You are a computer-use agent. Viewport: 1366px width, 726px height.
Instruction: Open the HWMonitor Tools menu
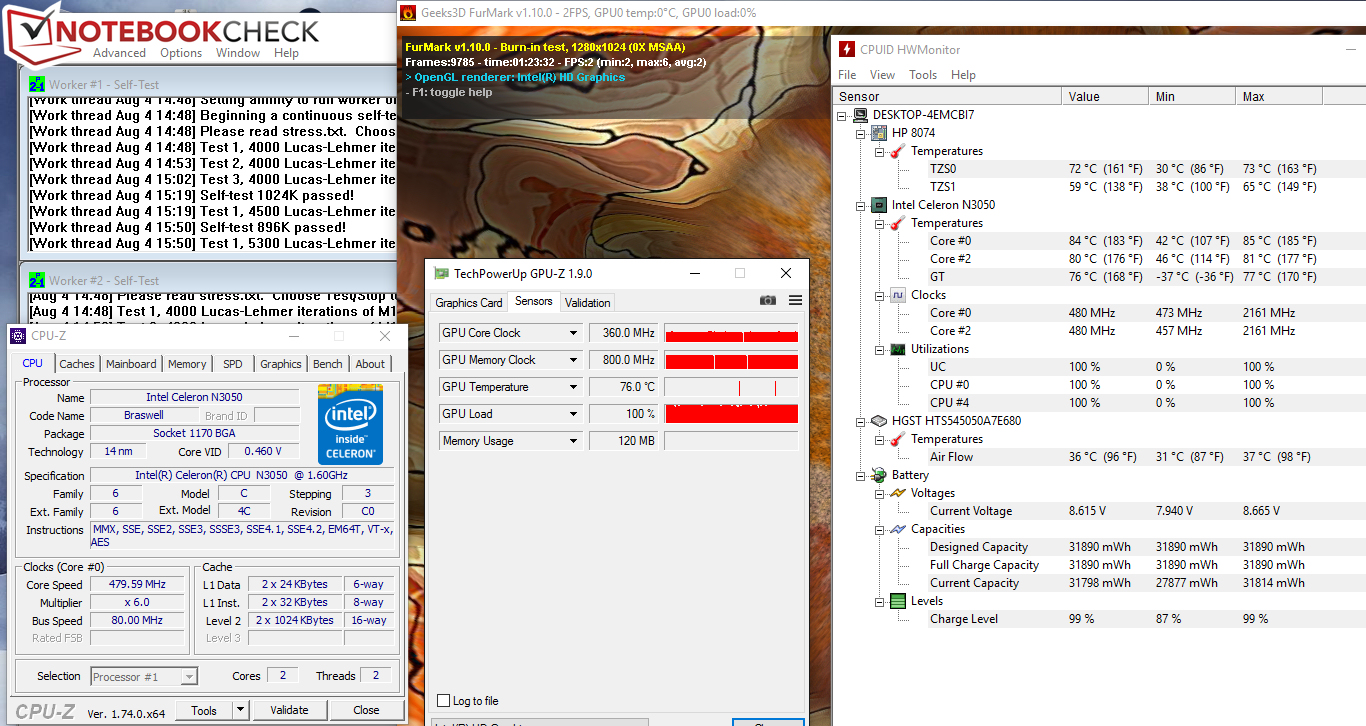pos(923,75)
